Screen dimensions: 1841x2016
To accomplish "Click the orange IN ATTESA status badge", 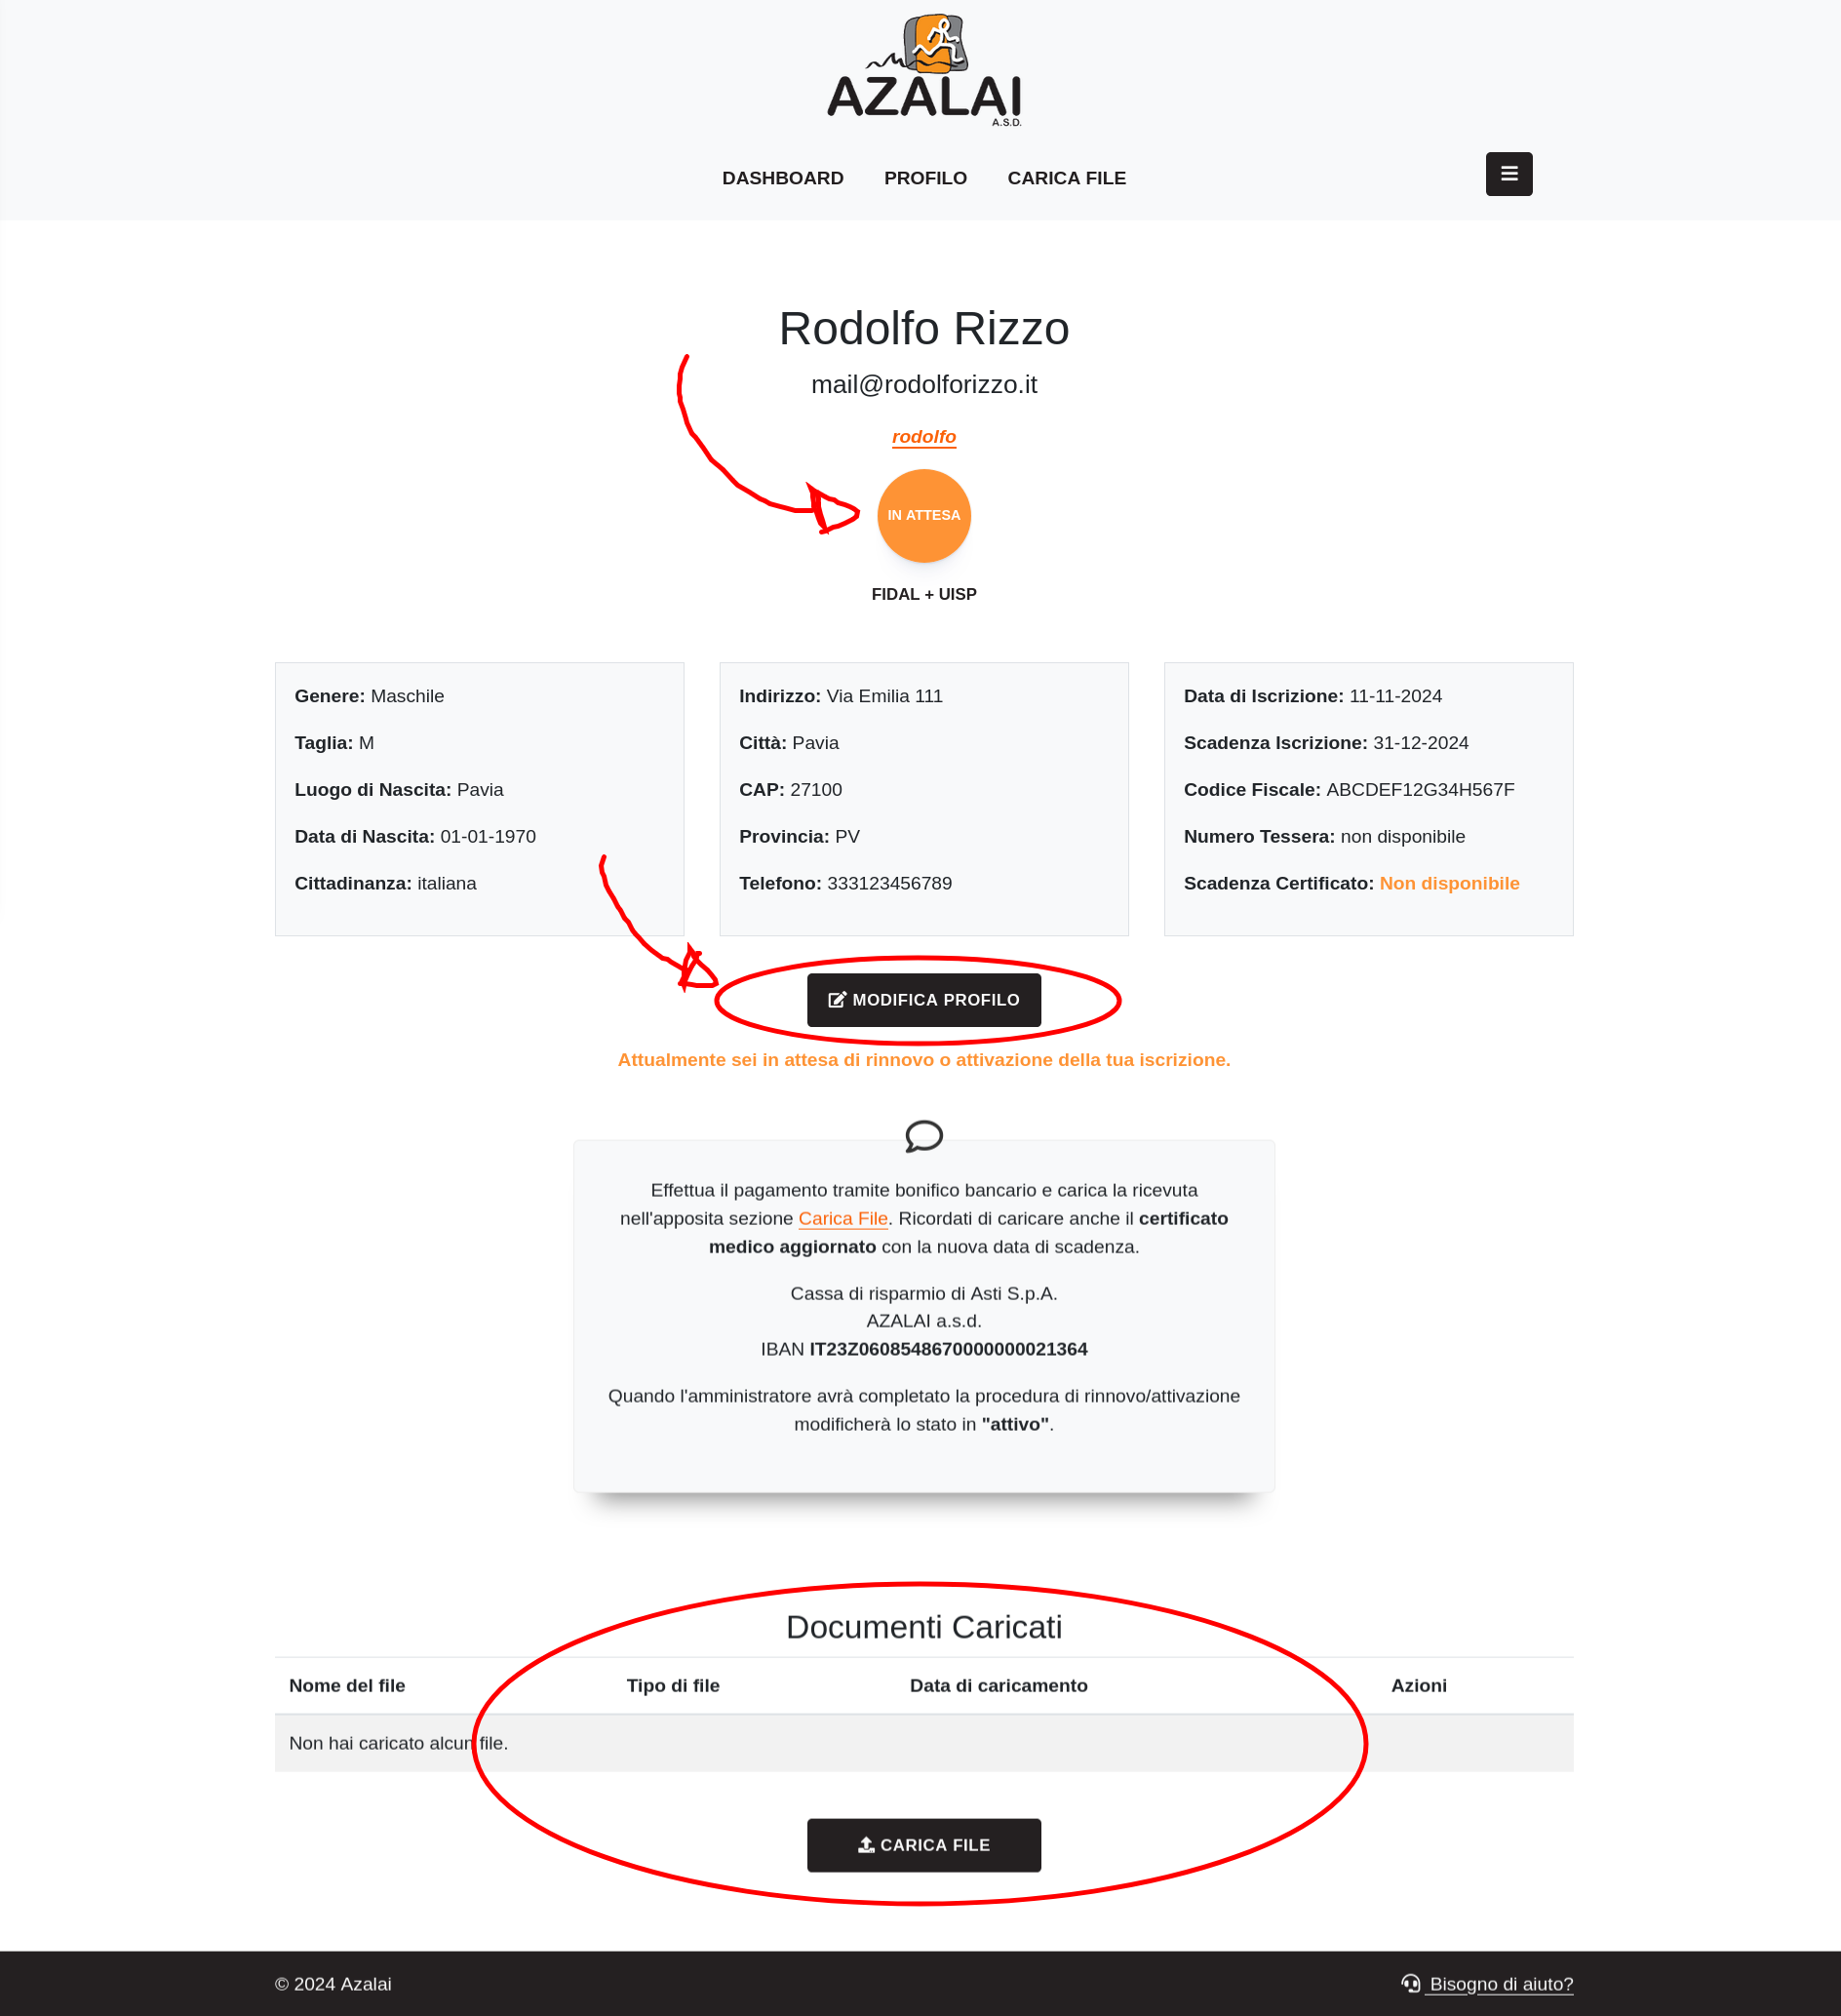I will click(x=924, y=516).
